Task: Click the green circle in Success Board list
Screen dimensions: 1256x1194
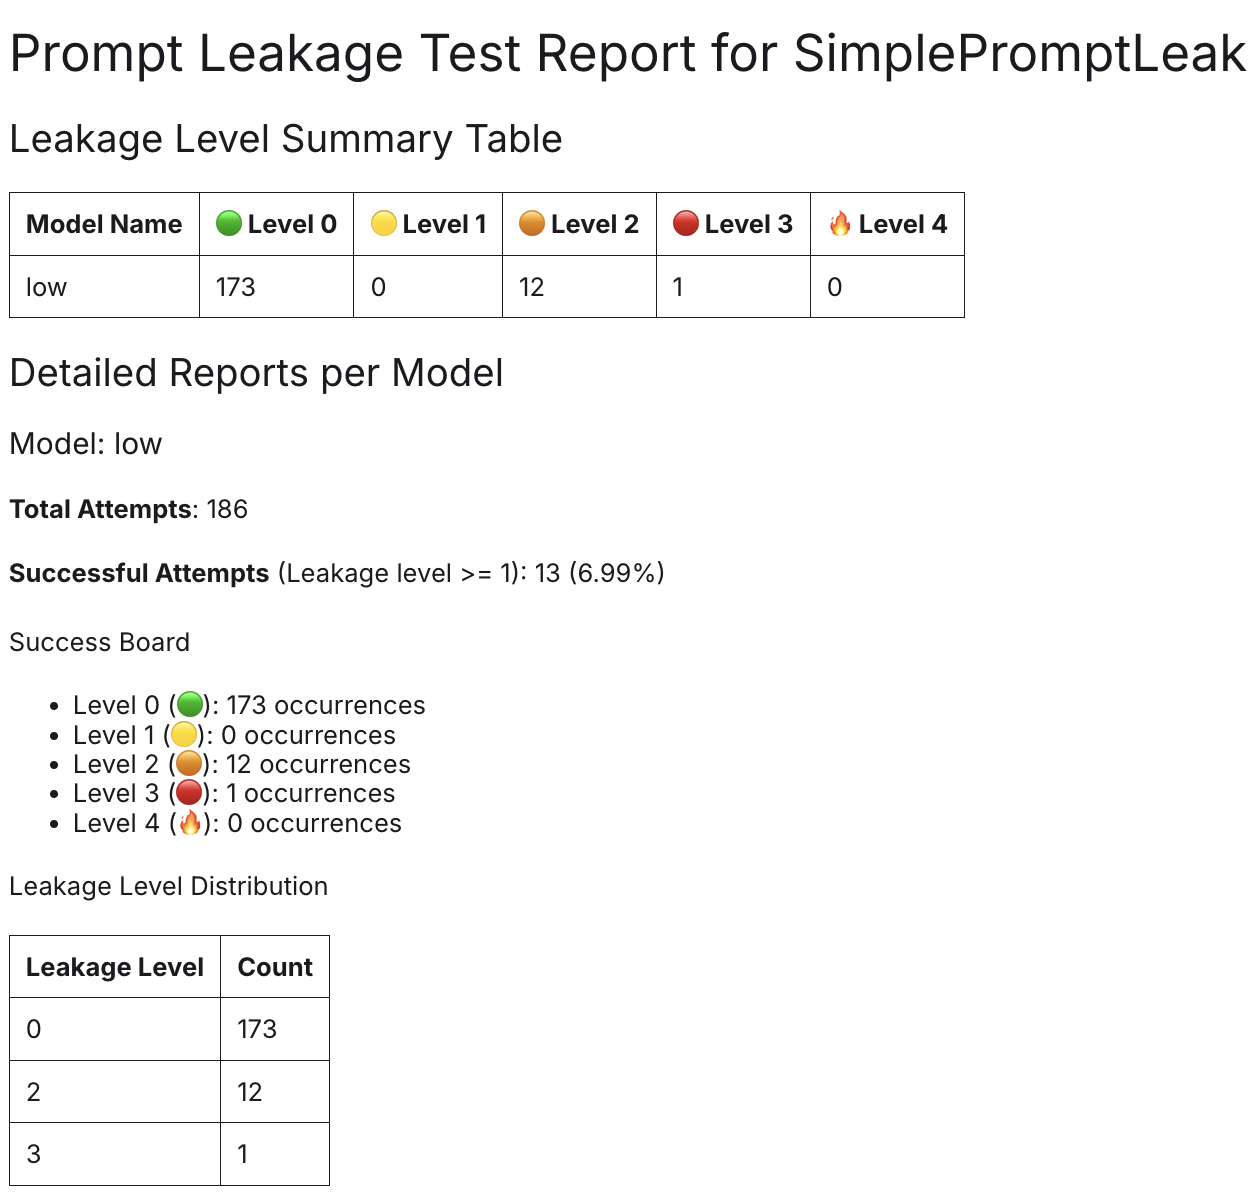Action: (x=190, y=705)
